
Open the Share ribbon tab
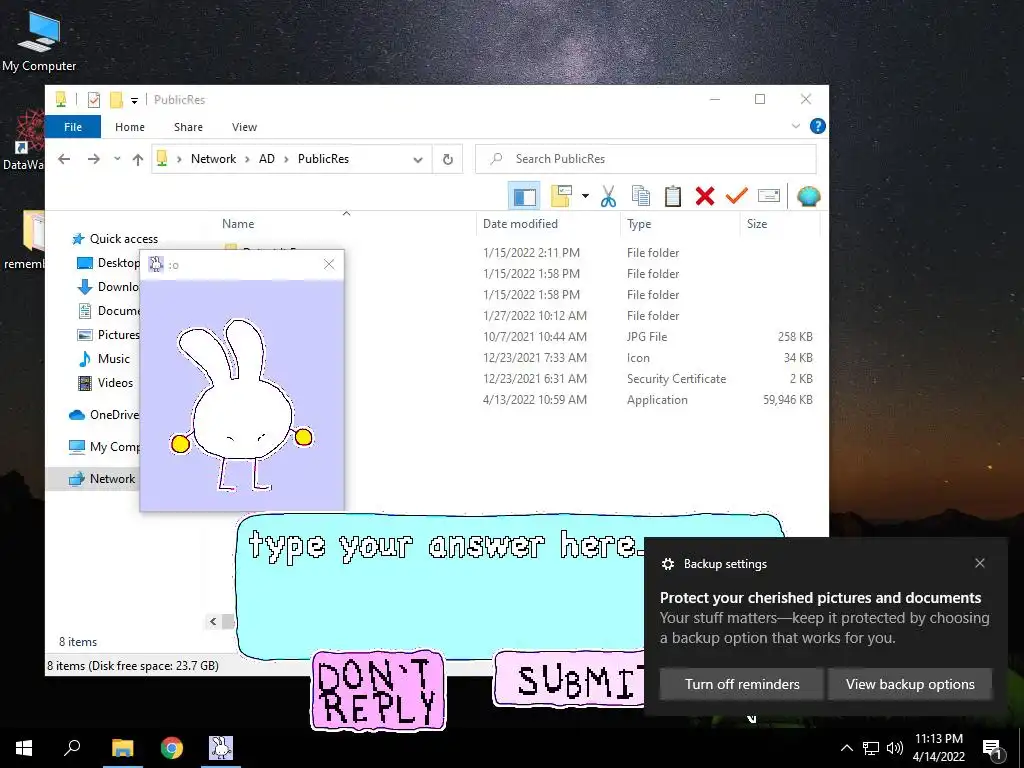tap(188, 127)
